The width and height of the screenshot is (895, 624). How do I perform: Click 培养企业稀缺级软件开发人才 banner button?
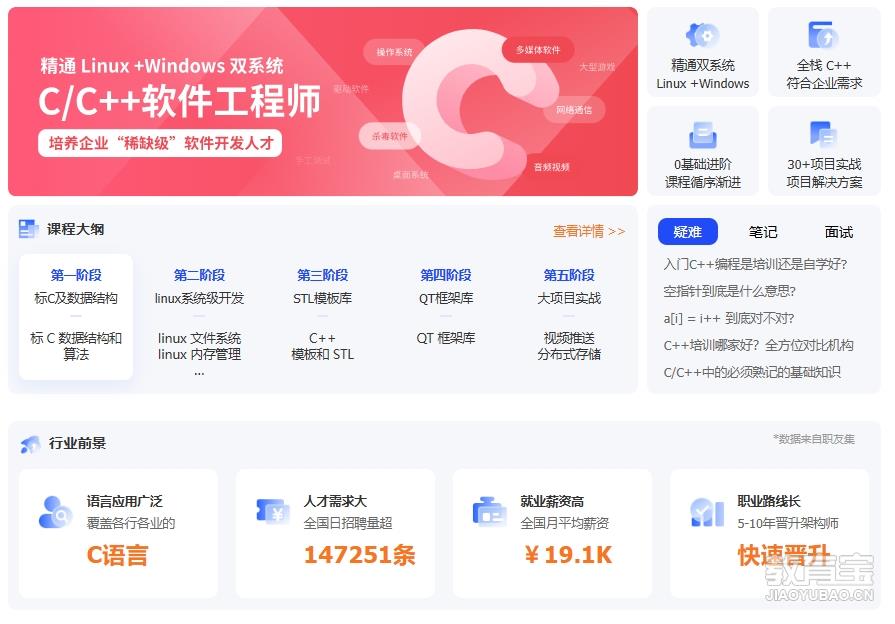[160, 143]
